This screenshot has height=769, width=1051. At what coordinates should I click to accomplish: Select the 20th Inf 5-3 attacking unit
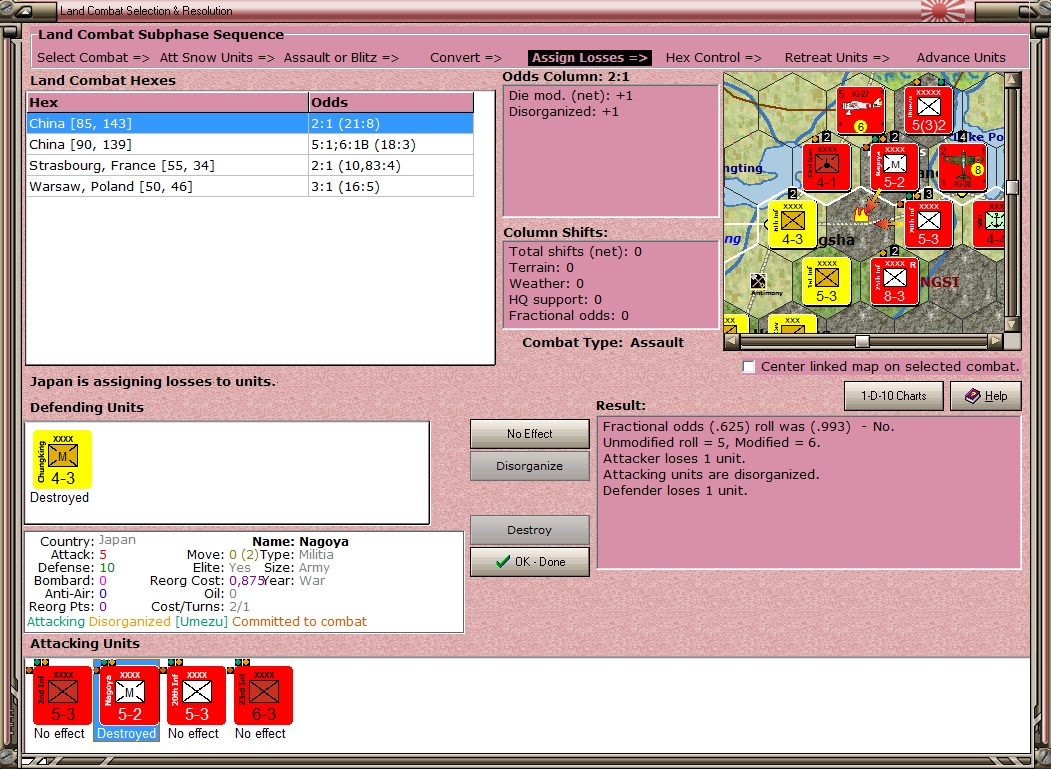coord(196,695)
